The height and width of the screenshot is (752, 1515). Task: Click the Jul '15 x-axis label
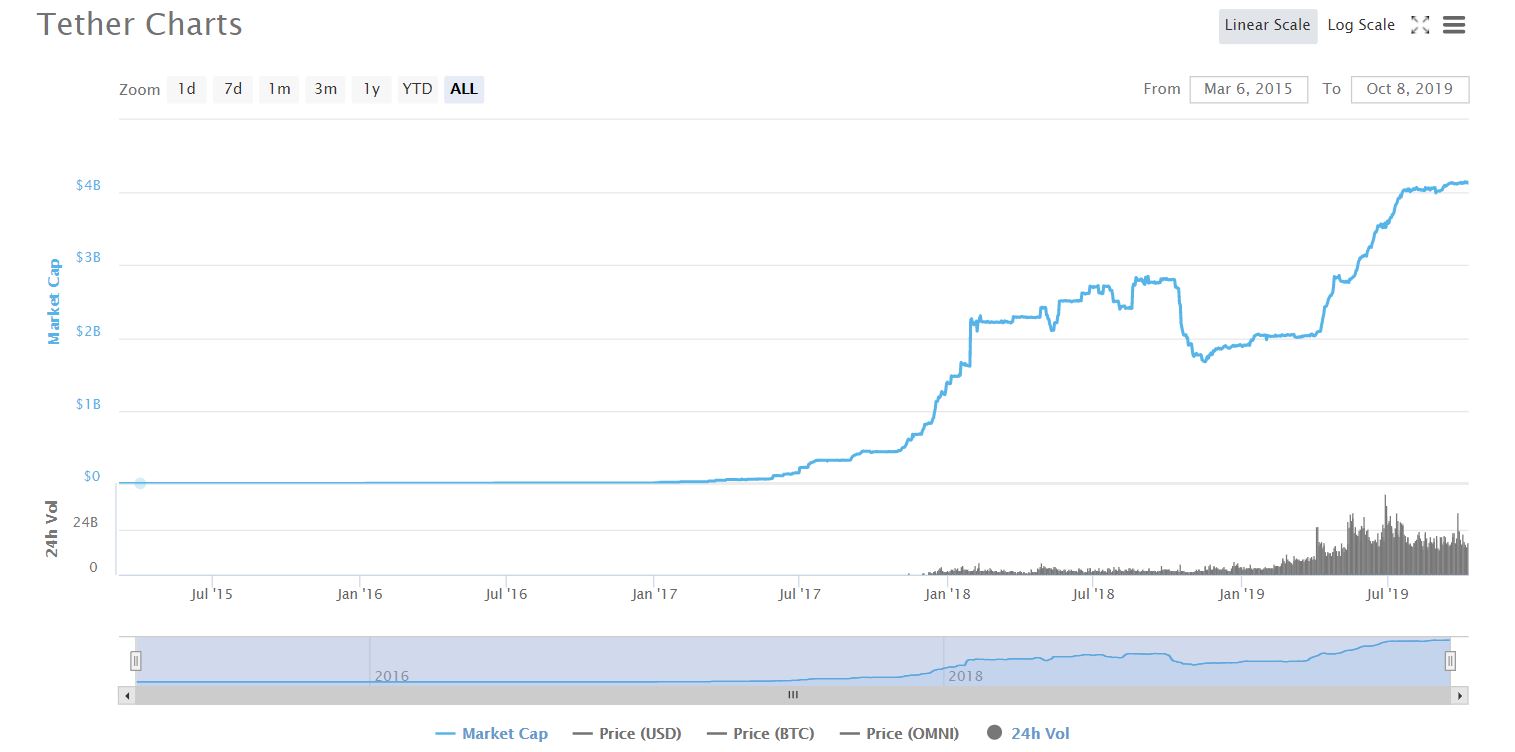pyautogui.click(x=211, y=594)
